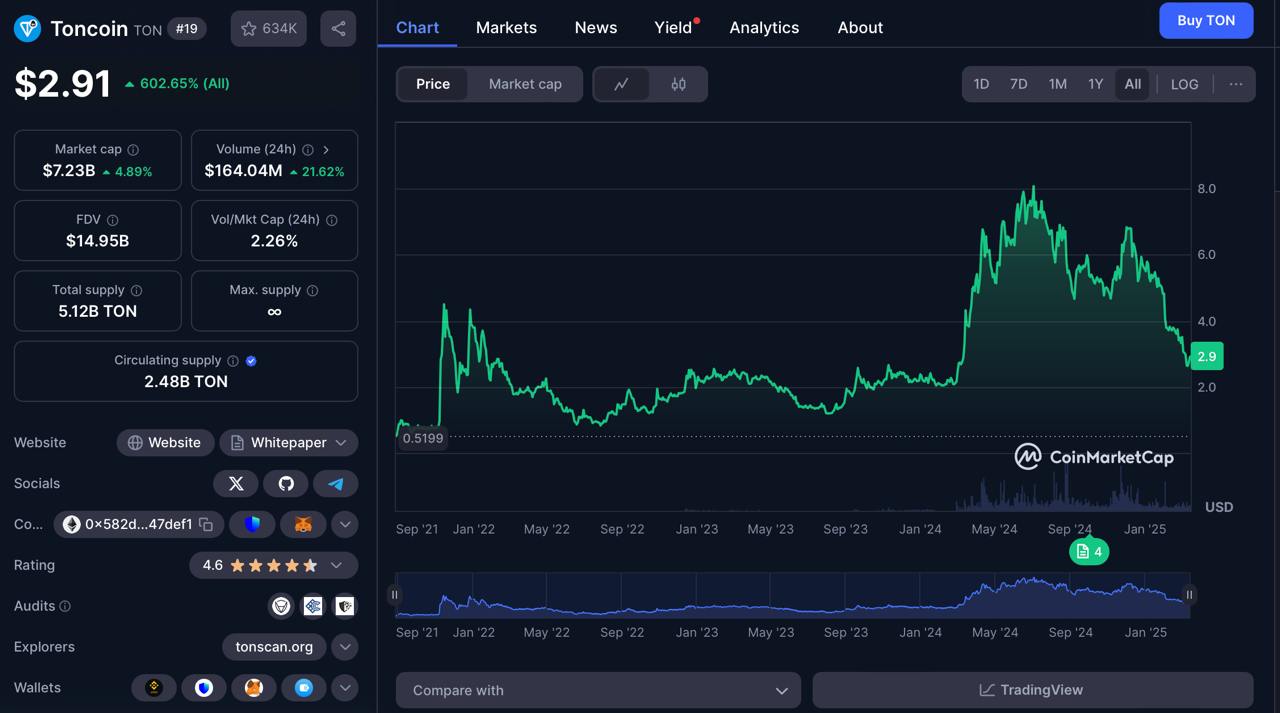Open the third audit provider shield icon
The width and height of the screenshot is (1280, 713).
click(345, 606)
